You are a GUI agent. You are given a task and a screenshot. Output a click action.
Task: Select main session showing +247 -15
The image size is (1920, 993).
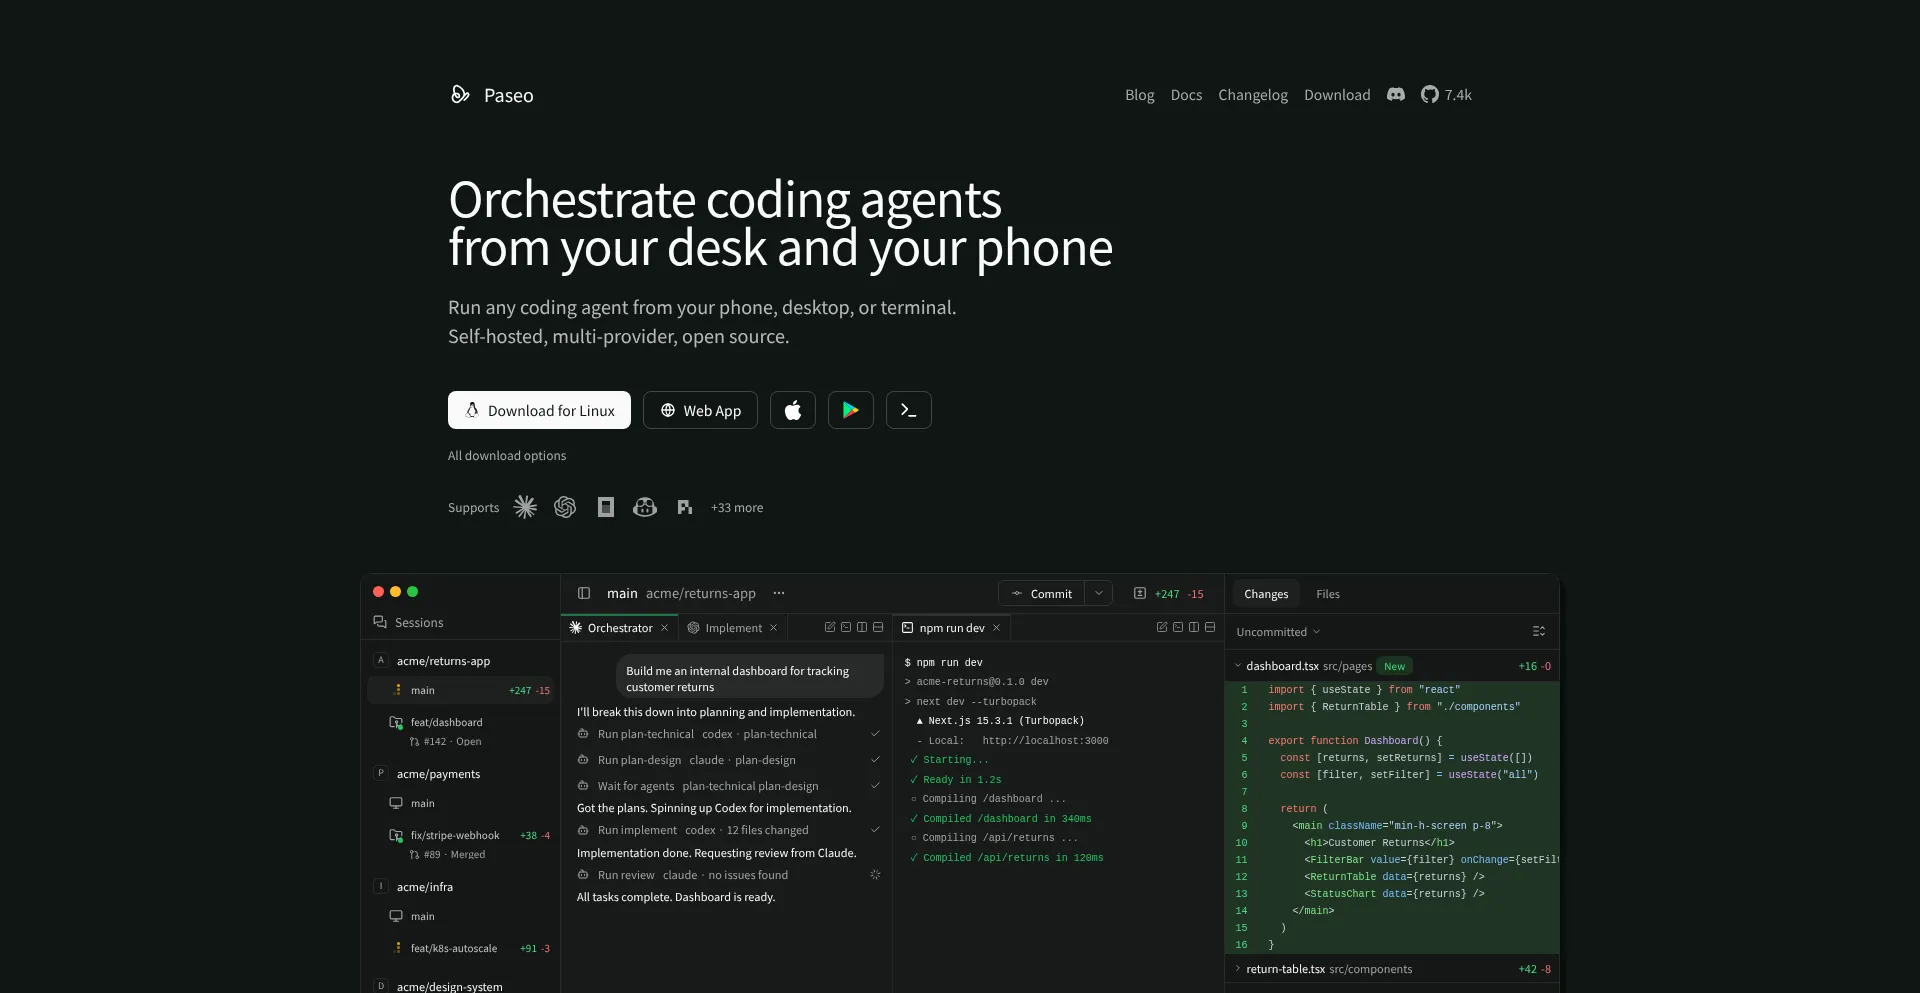tap(461, 690)
